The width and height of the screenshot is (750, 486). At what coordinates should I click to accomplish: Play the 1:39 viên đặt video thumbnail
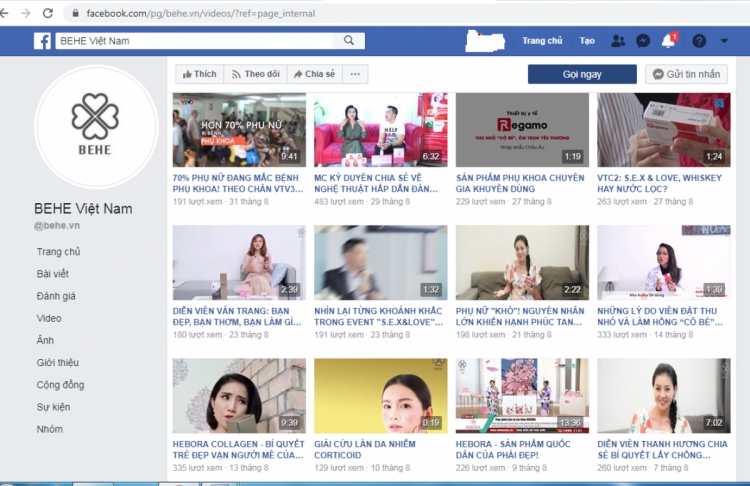[x=664, y=263]
